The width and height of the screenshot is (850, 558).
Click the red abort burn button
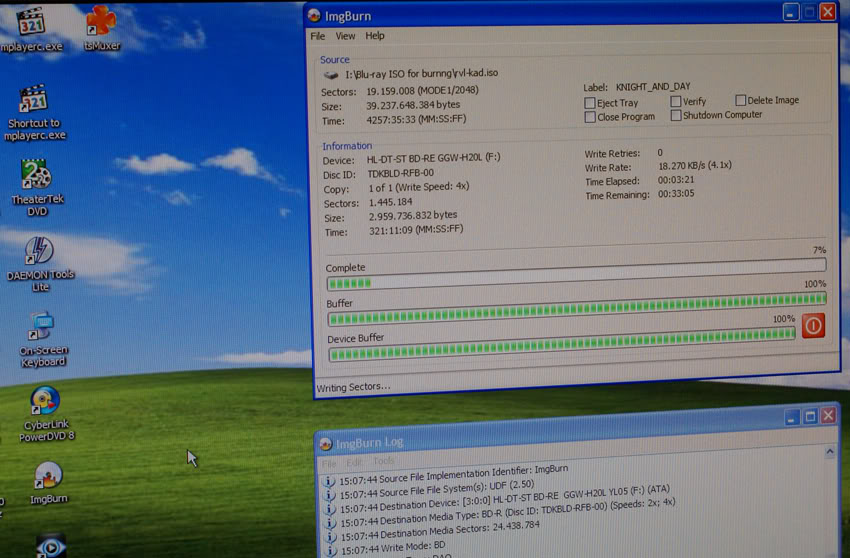click(x=812, y=326)
